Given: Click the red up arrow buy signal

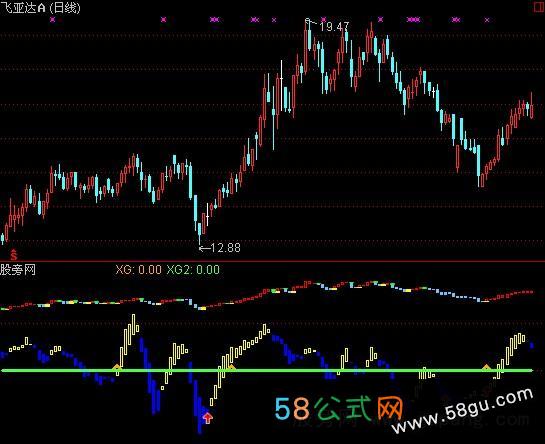Looking at the screenshot, I should [x=208, y=418].
